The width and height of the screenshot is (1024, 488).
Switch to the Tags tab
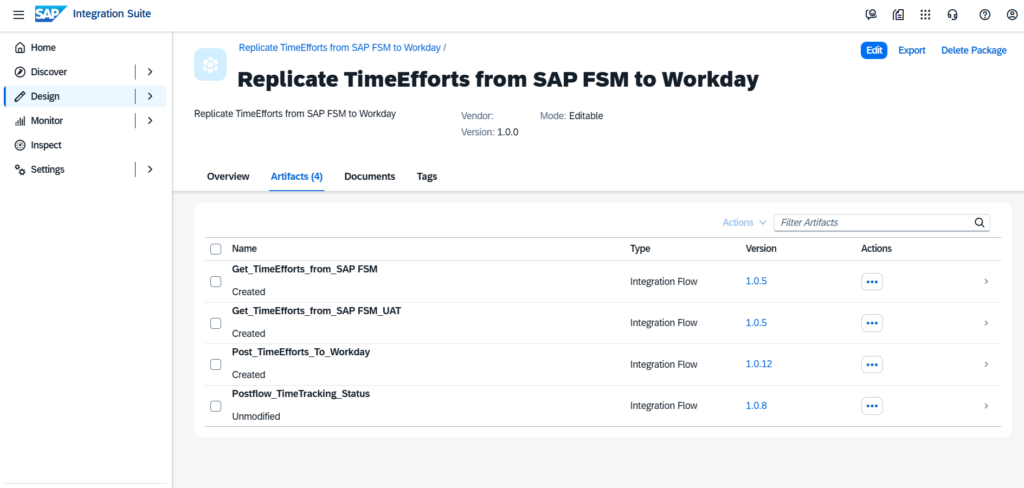(427, 176)
